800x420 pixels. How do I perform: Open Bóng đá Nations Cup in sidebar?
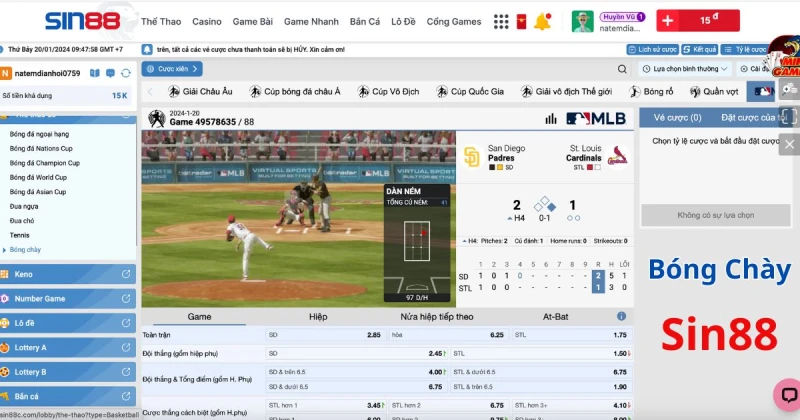click(x=41, y=149)
